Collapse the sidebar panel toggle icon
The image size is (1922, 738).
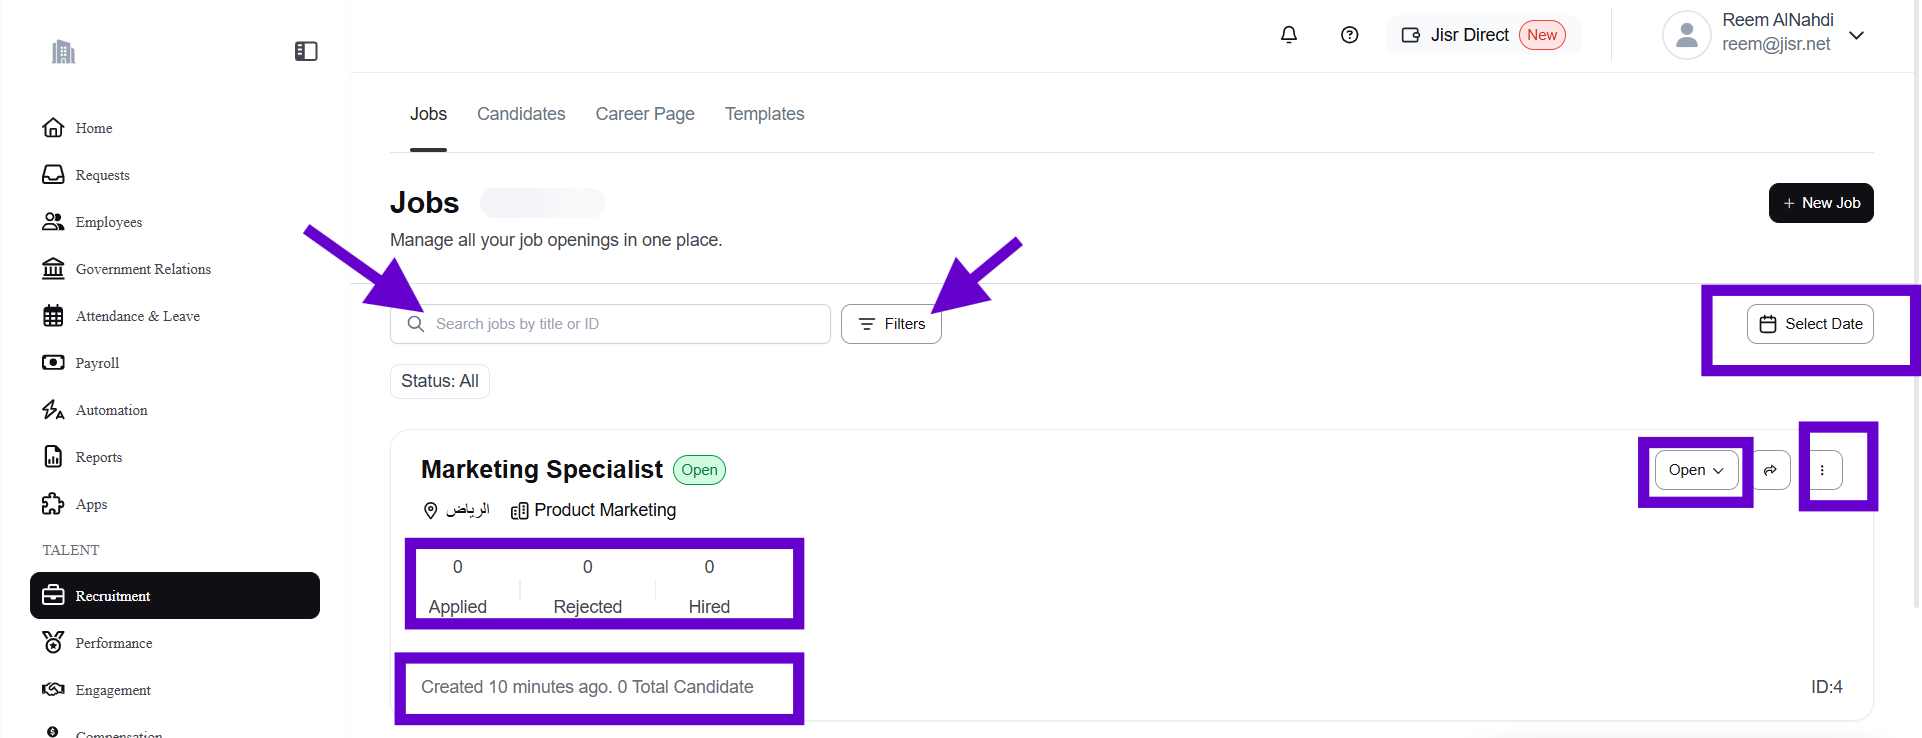pyautogui.click(x=306, y=51)
